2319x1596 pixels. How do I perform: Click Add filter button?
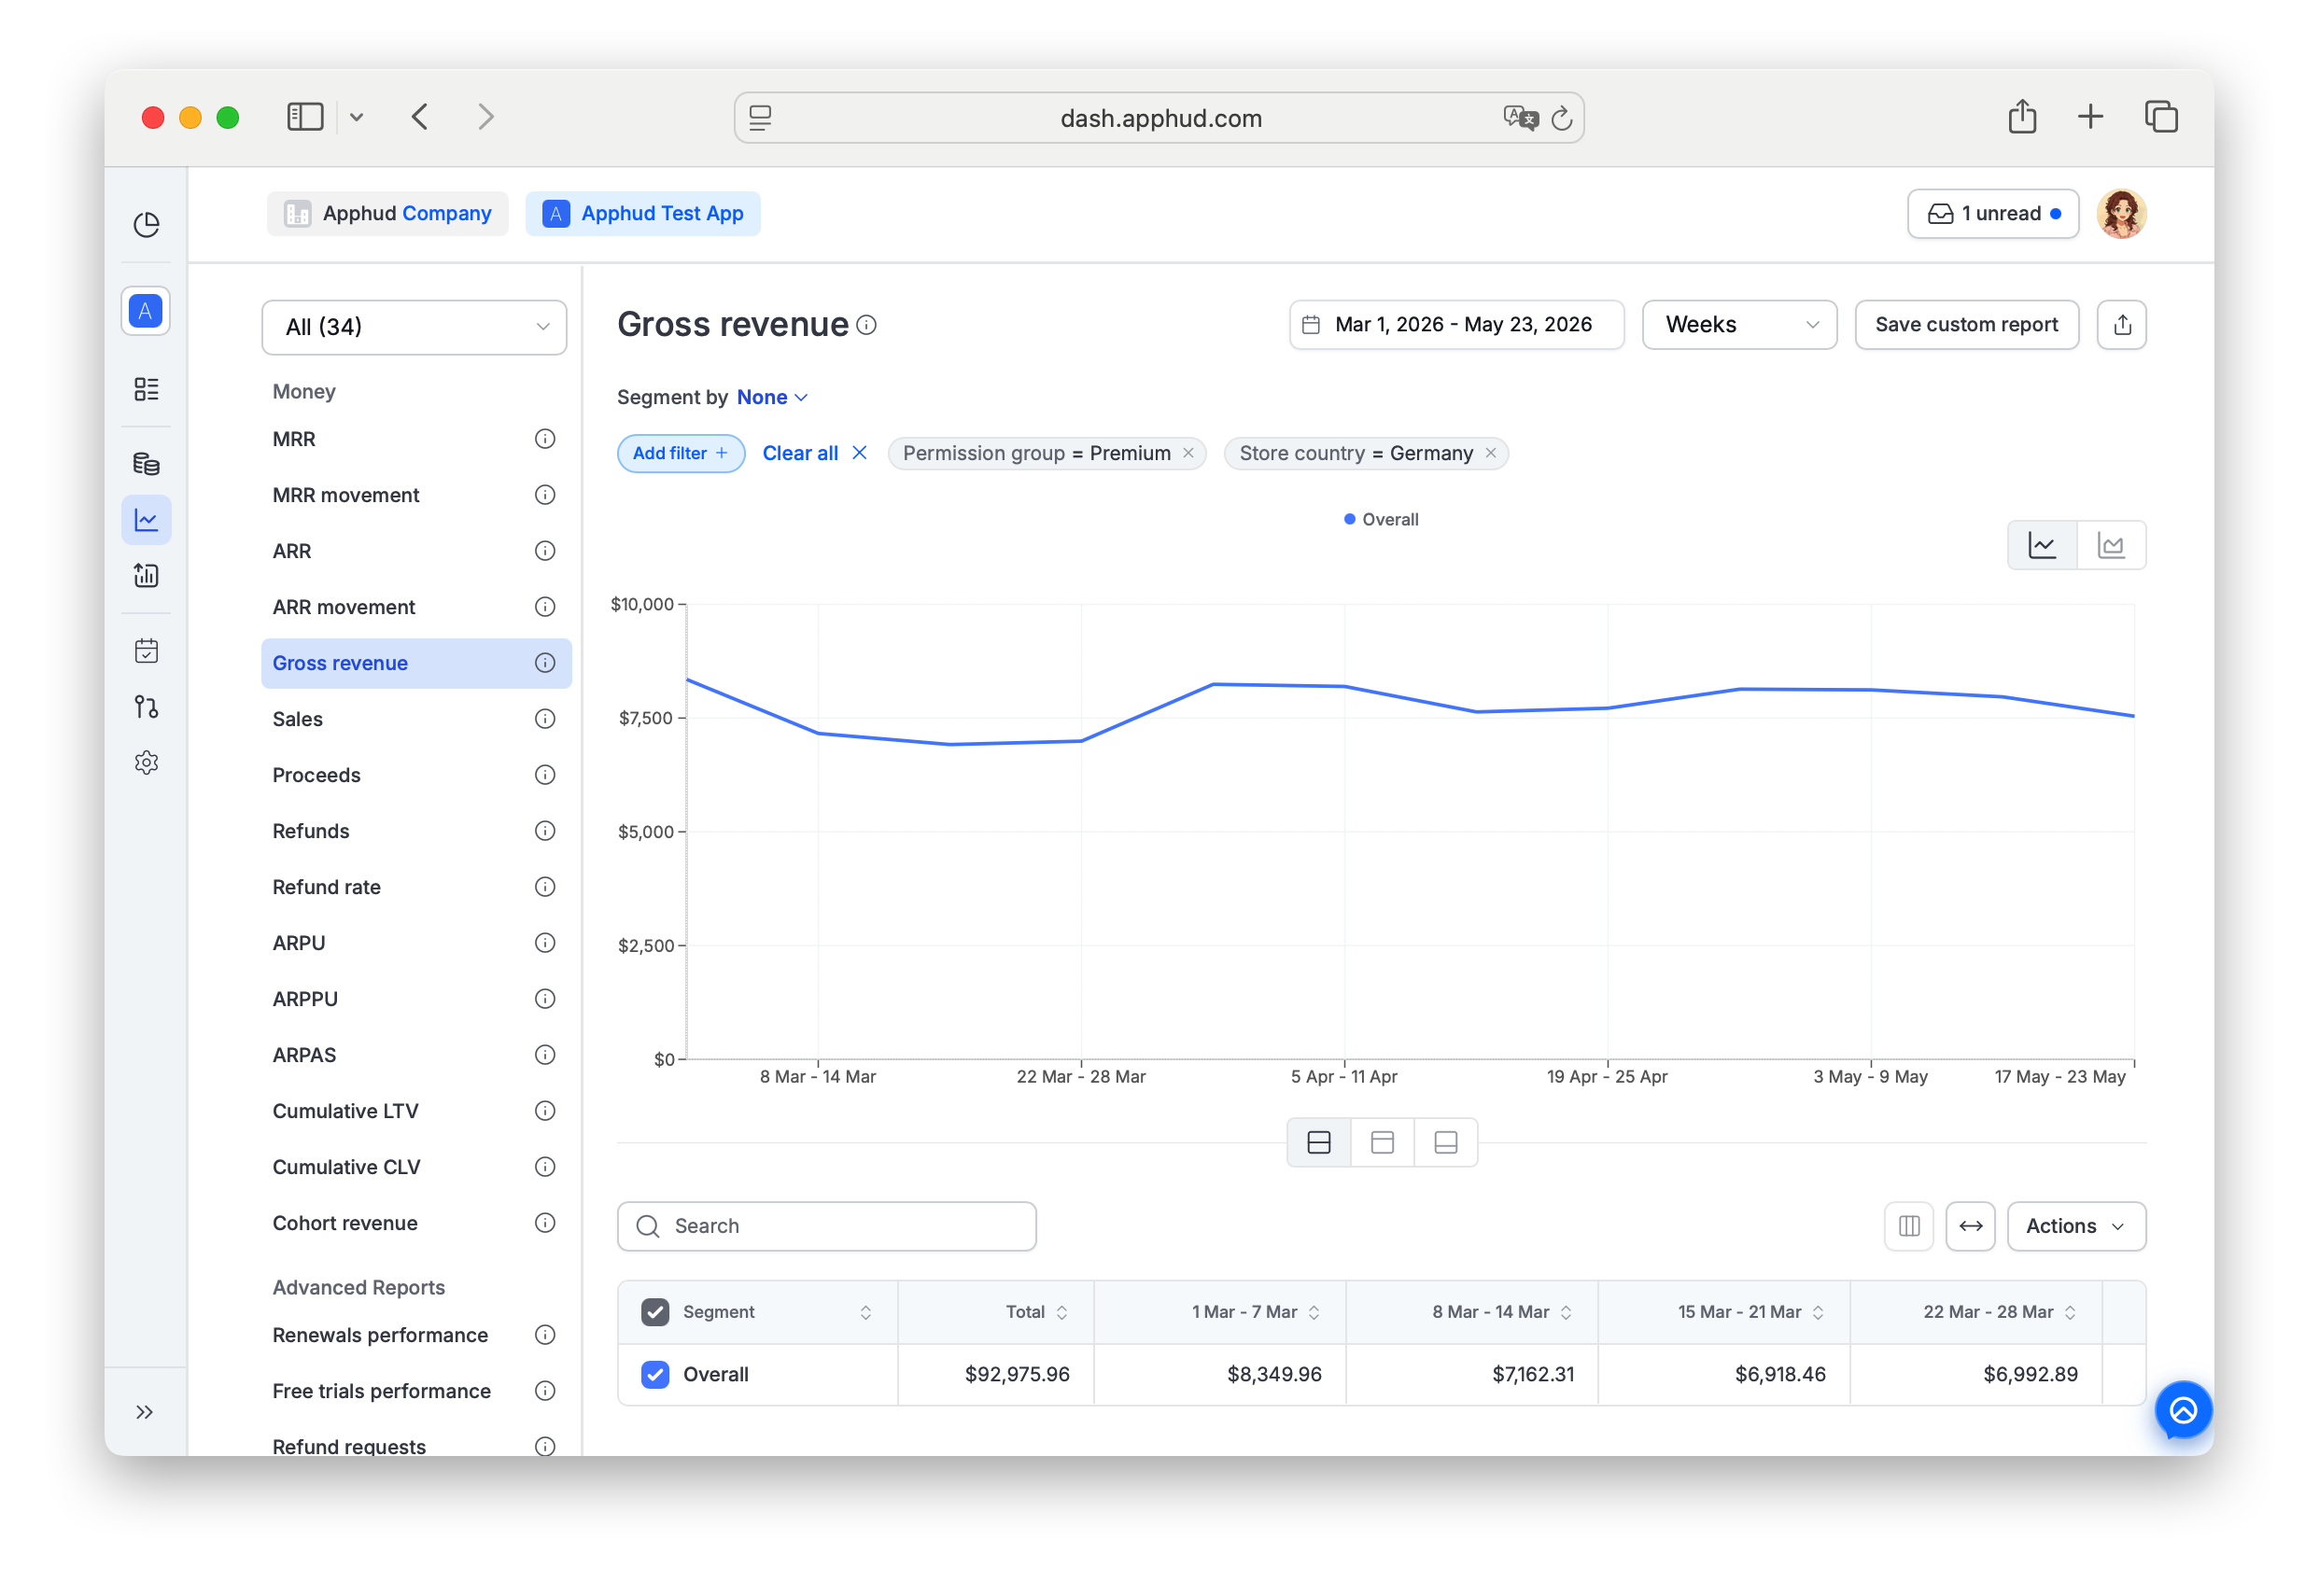coord(680,454)
